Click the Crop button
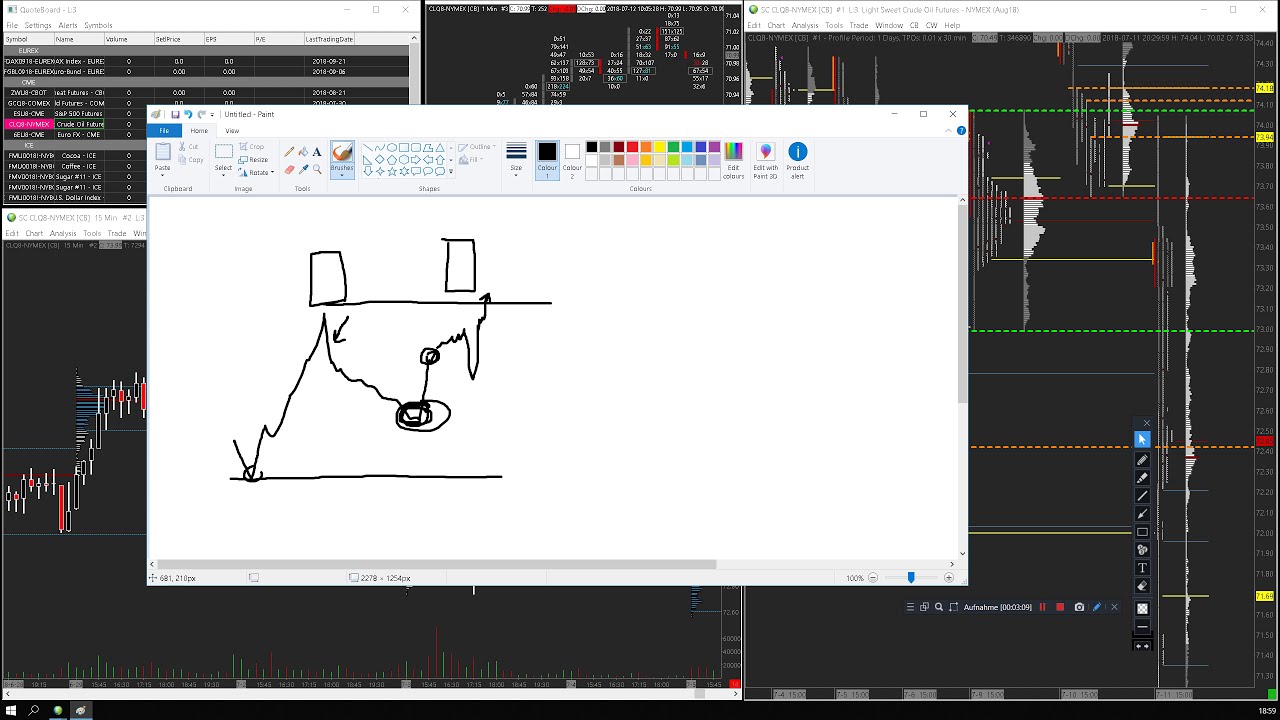Image resolution: width=1280 pixels, height=720 pixels. point(252,147)
